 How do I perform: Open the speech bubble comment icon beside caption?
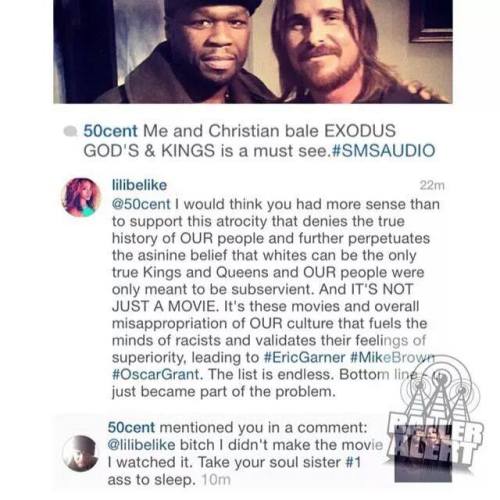pyautogui.click(x=70, y=131)
